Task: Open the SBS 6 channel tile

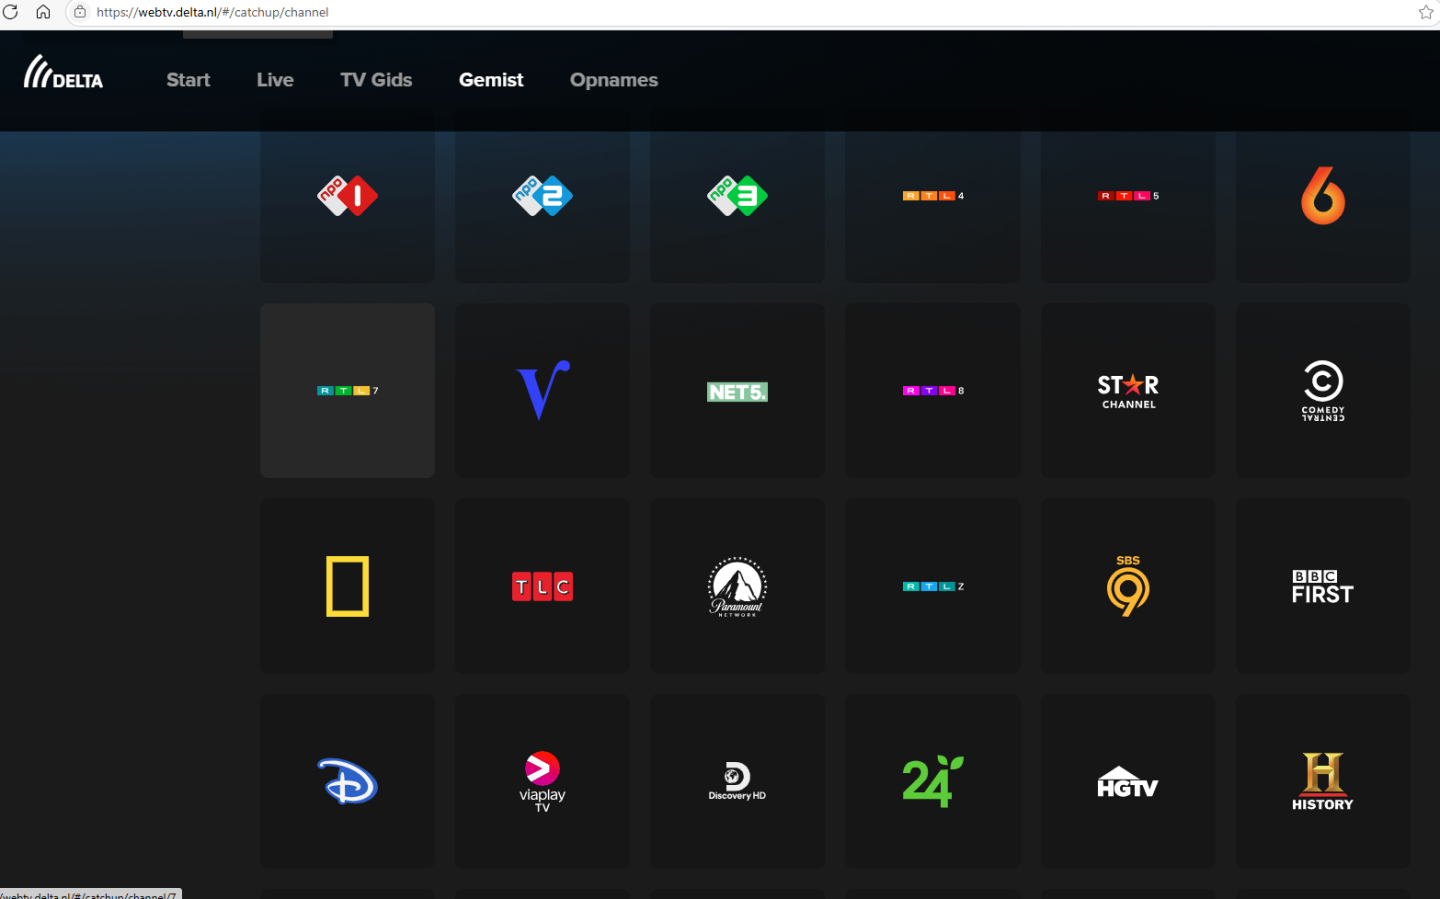Action: coord(1322,196)
